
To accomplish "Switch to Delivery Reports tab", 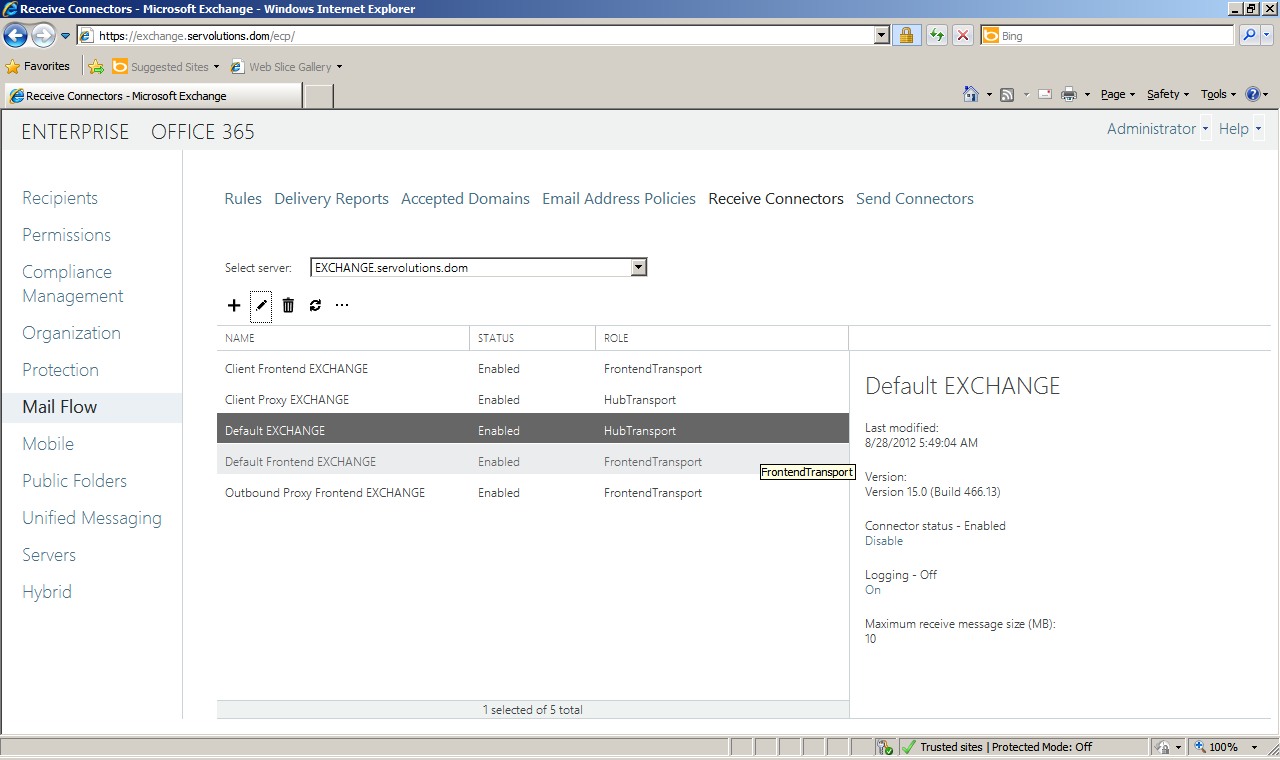I will point(331,199).
